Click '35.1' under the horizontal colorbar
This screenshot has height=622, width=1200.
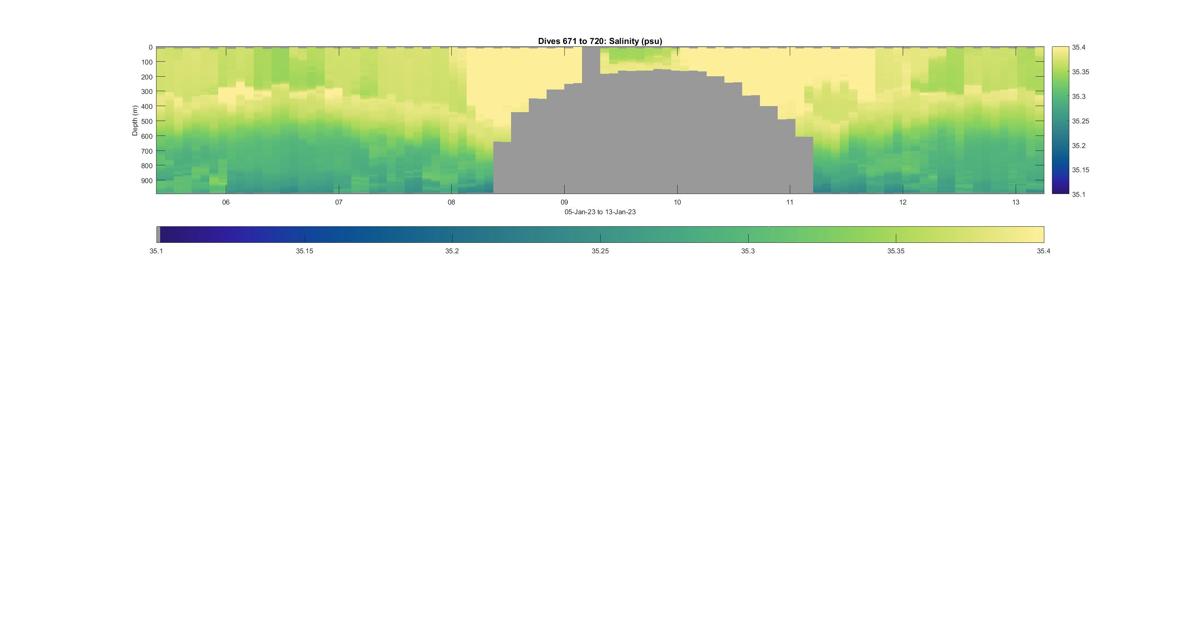156,251
